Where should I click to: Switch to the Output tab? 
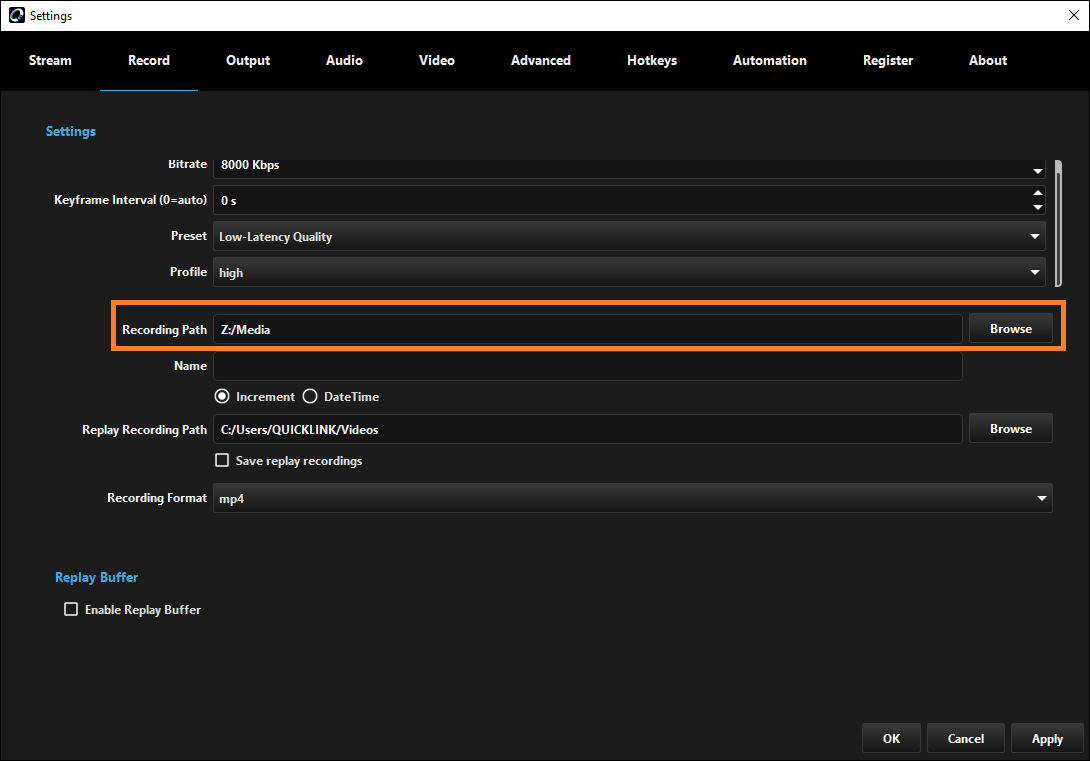(248, 60)
